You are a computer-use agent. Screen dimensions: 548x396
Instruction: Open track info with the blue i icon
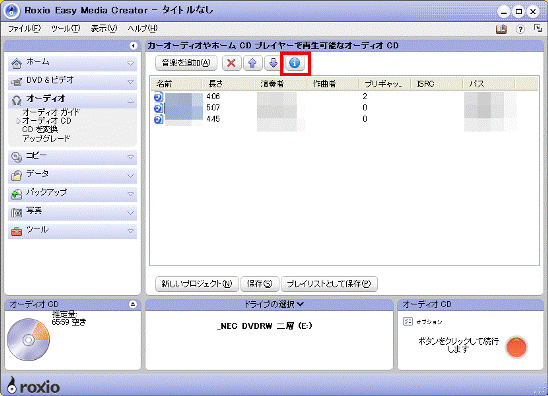click(x=295, y=63)
